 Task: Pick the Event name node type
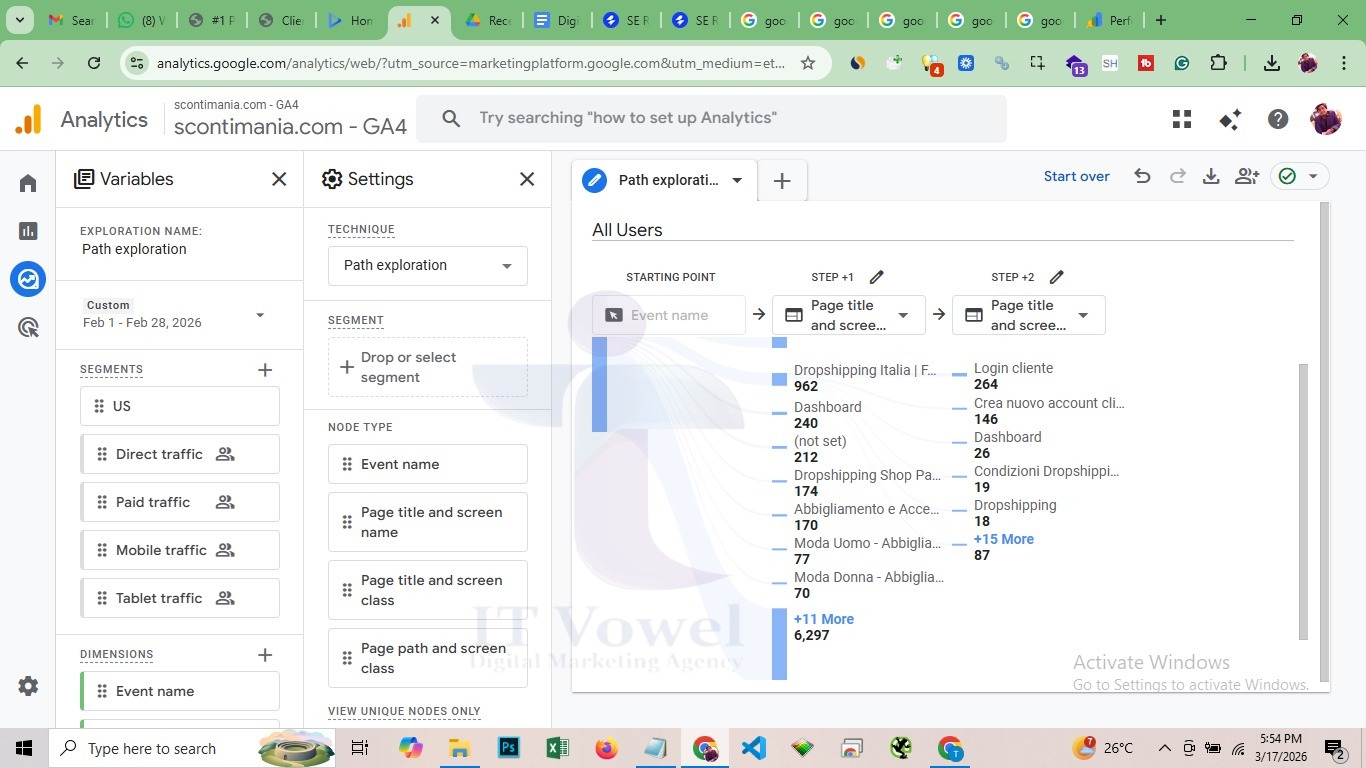428,464
